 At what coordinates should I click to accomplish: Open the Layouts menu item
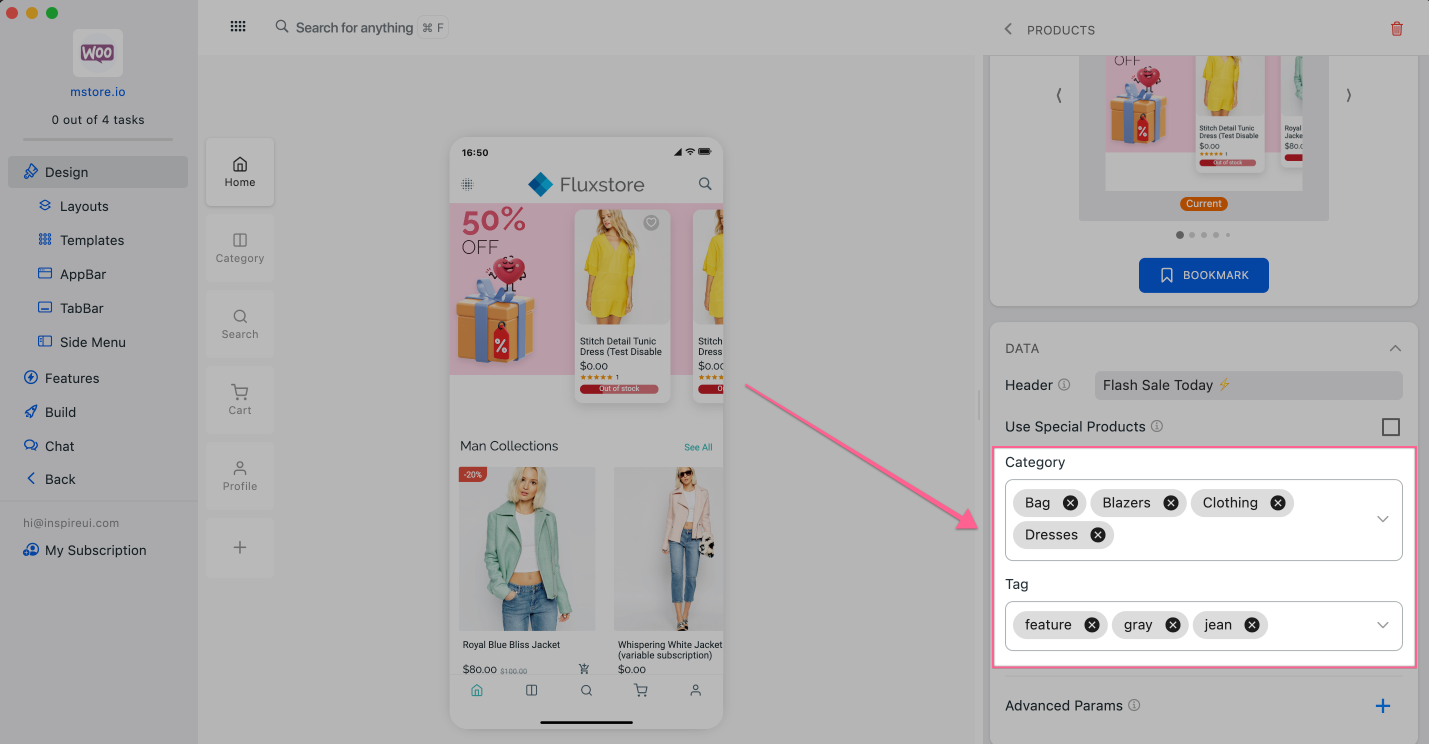pyautogui.click(x=84, y=206)
